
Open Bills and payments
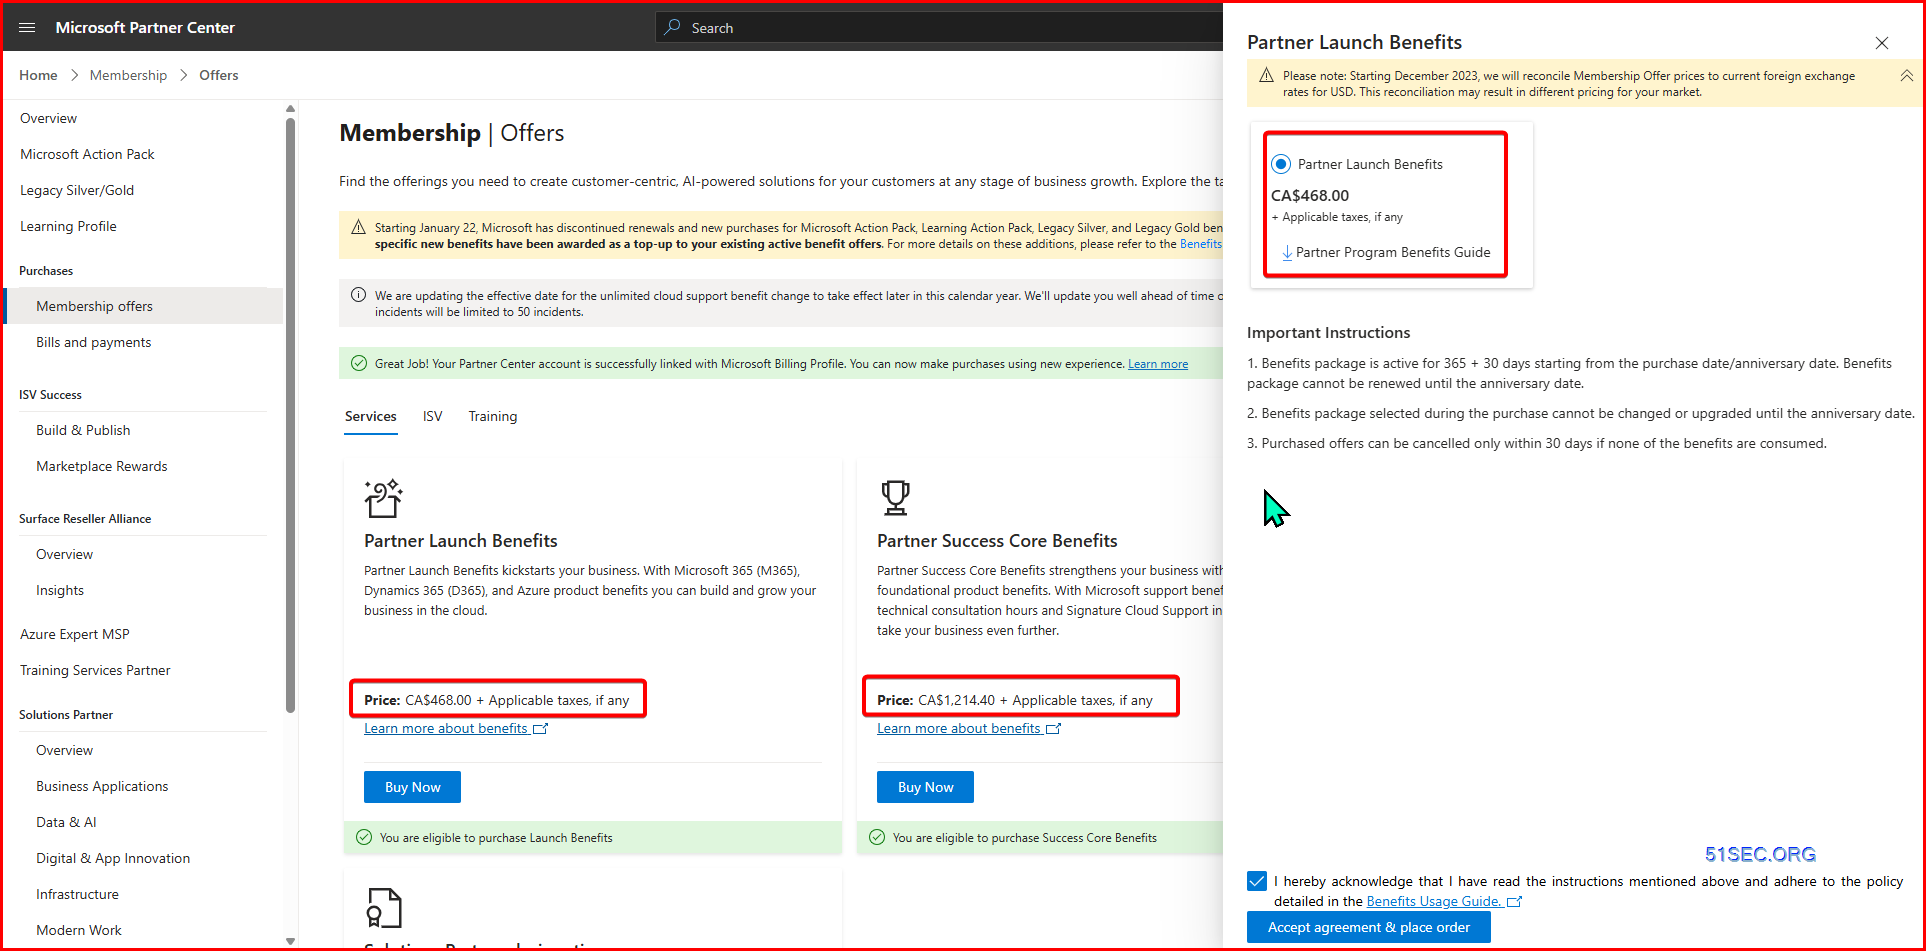94,342
